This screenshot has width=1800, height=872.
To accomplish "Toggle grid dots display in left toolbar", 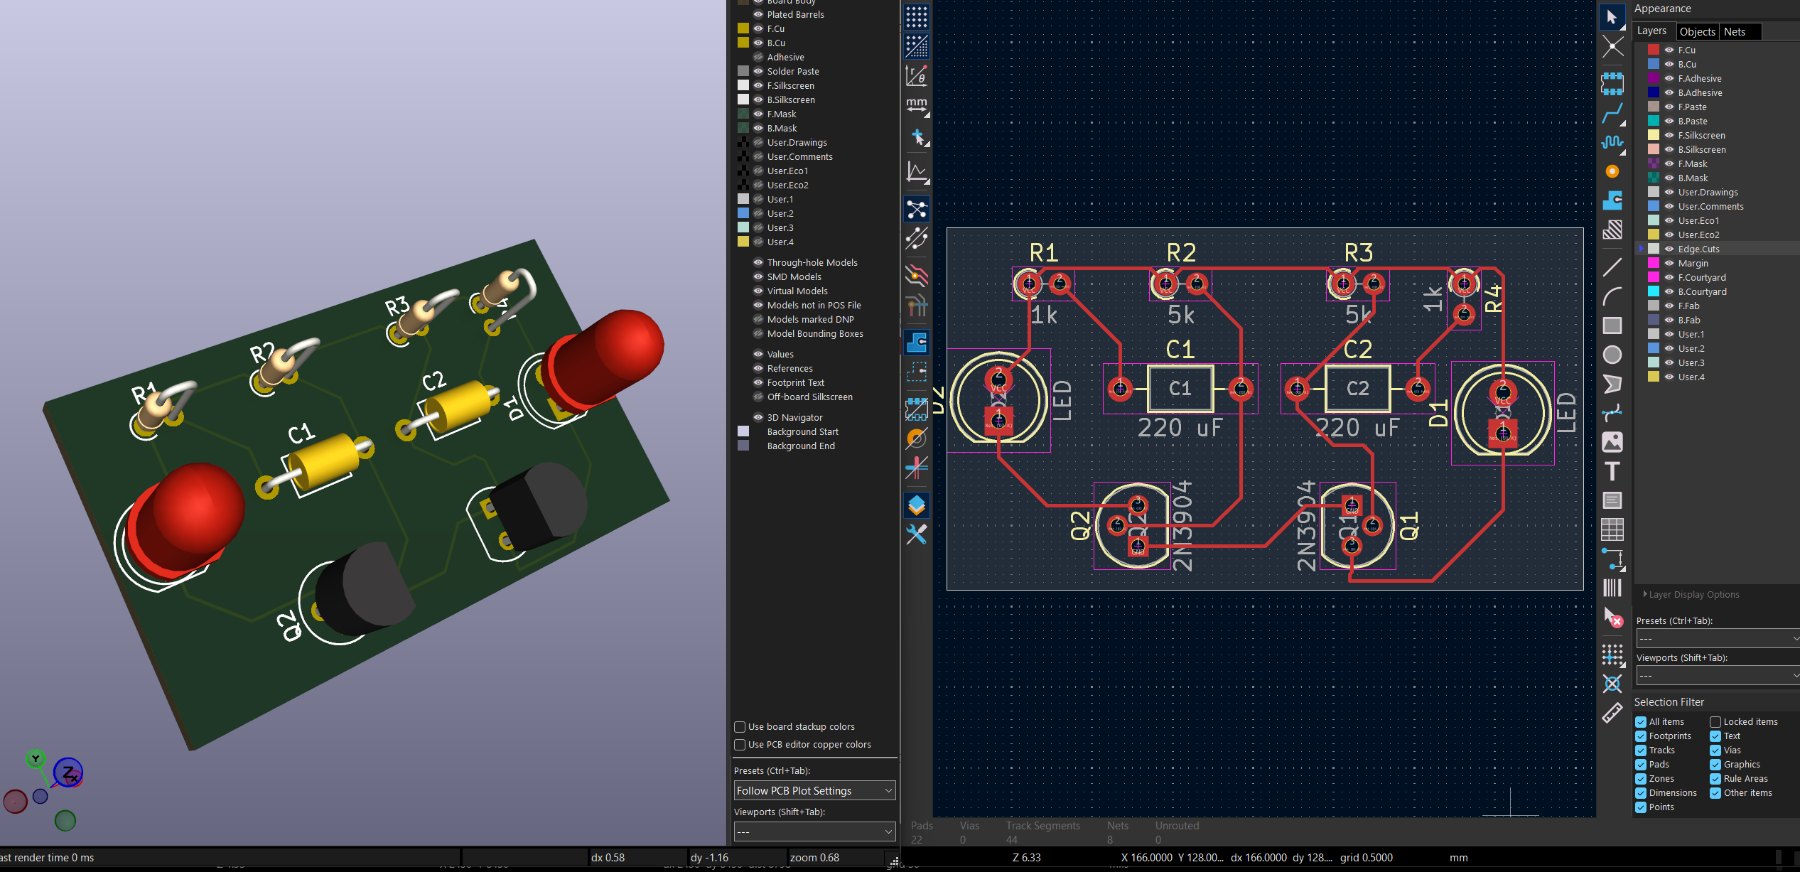I will [x=916, y=17].
